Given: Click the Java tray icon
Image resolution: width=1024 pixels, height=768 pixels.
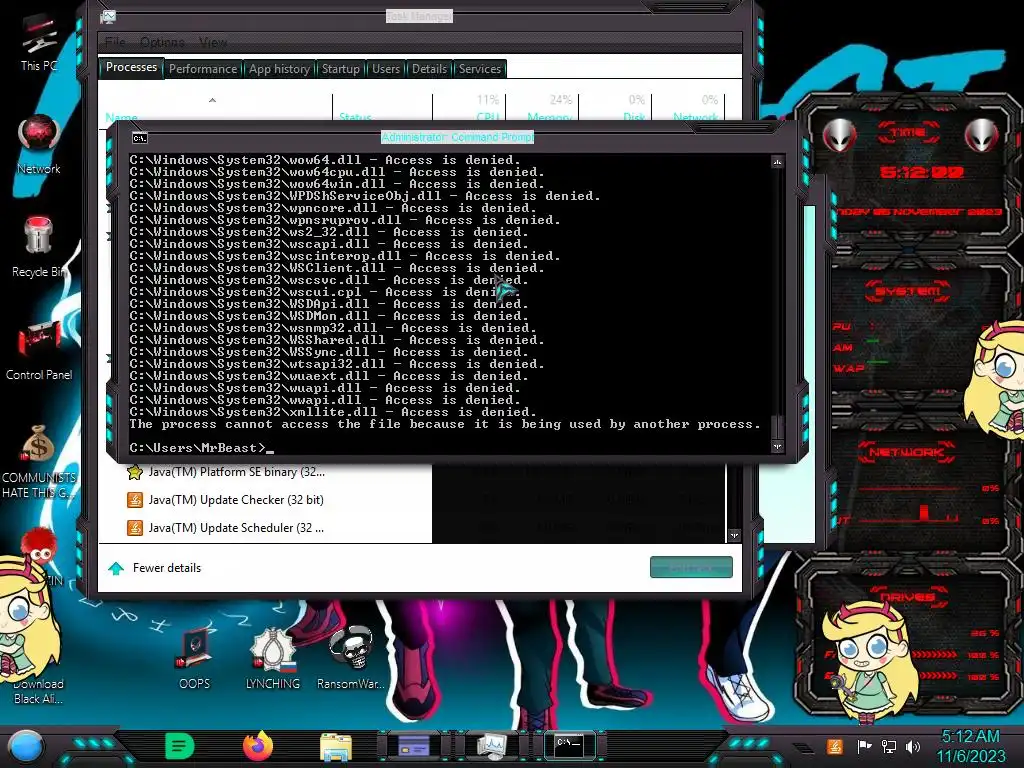Looking at the screenshot, I should 834,746.
